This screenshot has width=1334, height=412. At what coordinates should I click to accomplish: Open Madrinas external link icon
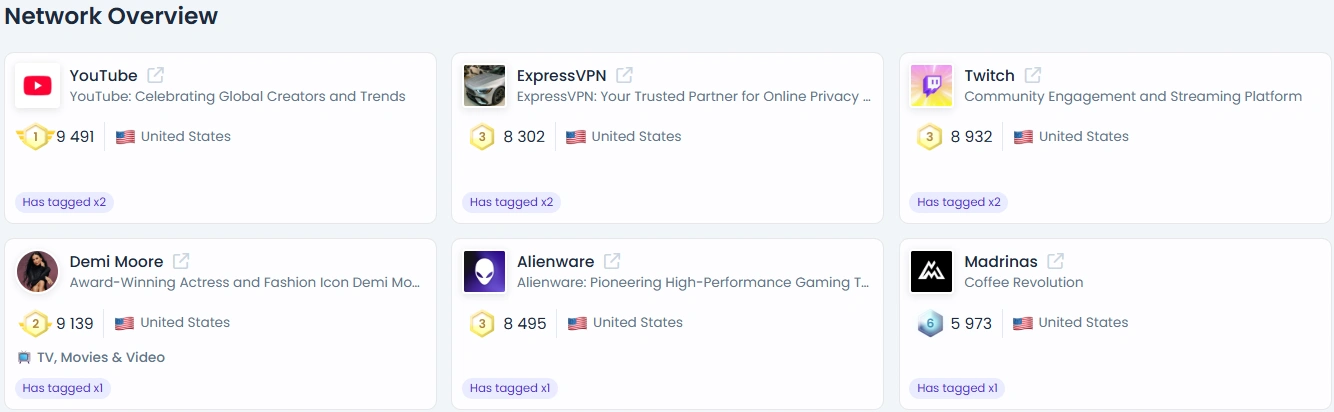1055,261
